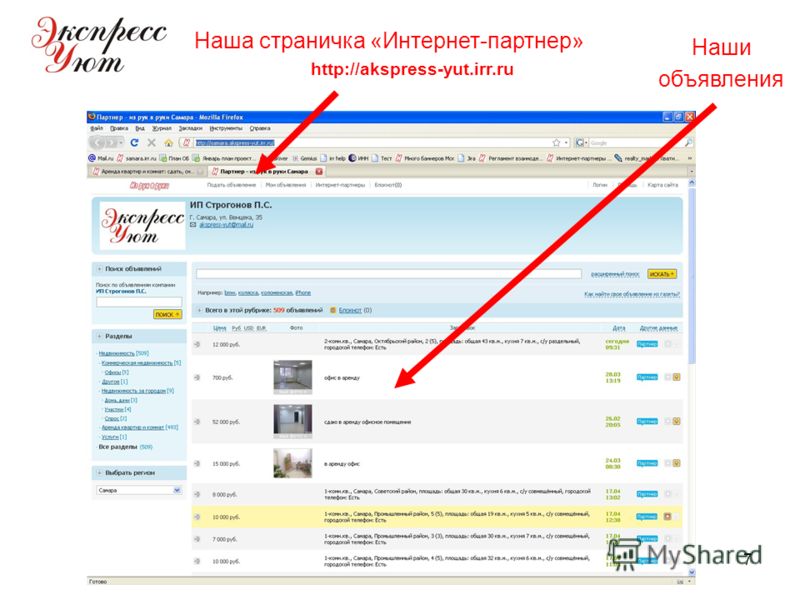Click the scrollbar down arrow of the page
The height and width of the screenshot is (600, 800).
(x=691, y=572)
